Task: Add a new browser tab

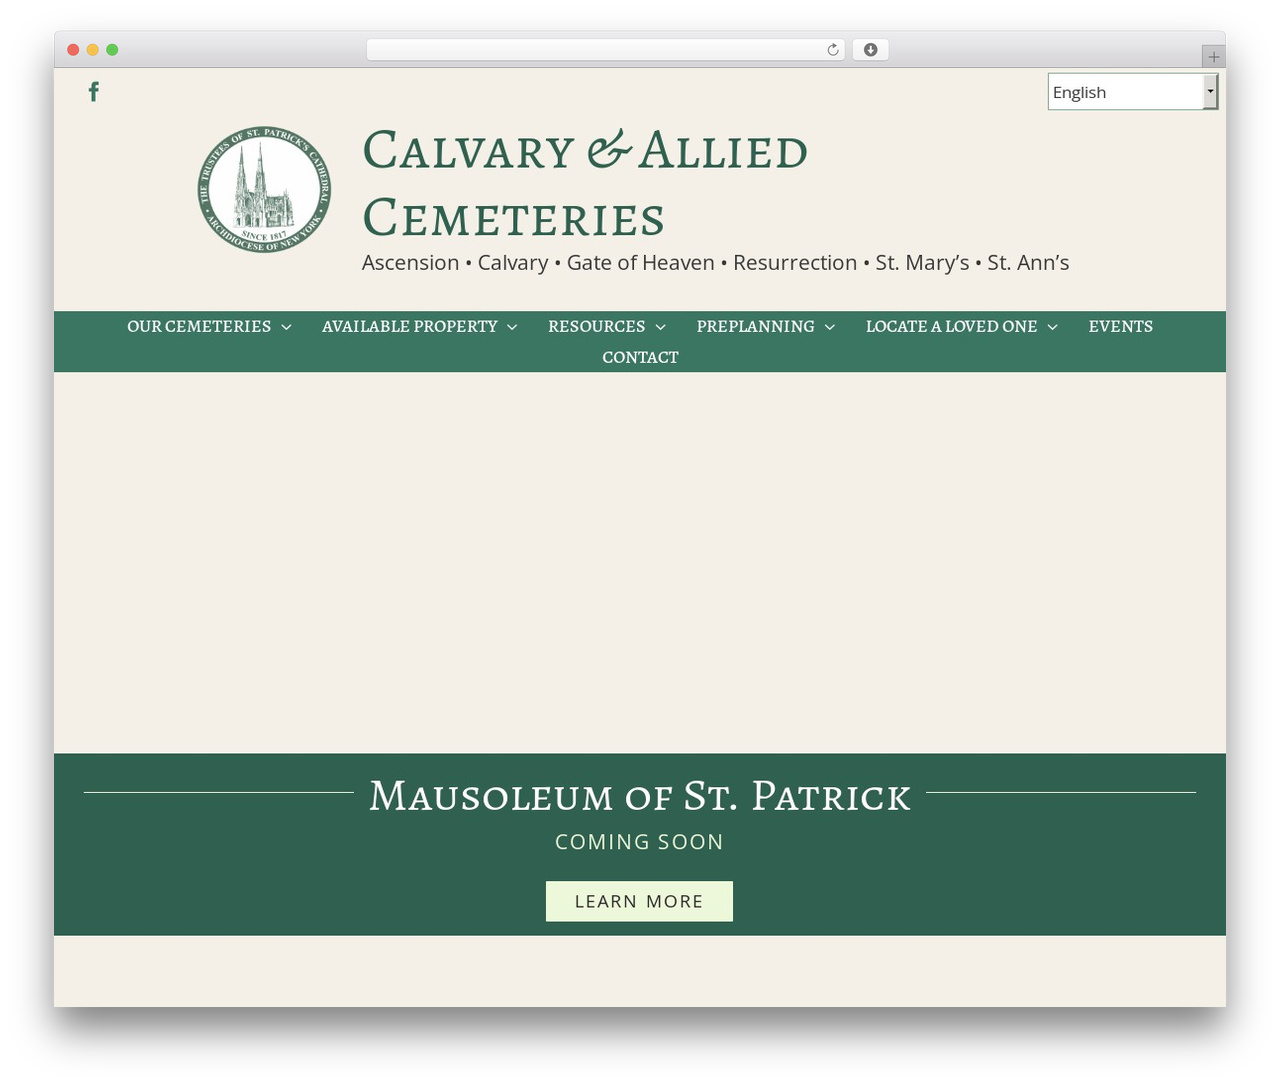Action: click(x=1214, y=57)
